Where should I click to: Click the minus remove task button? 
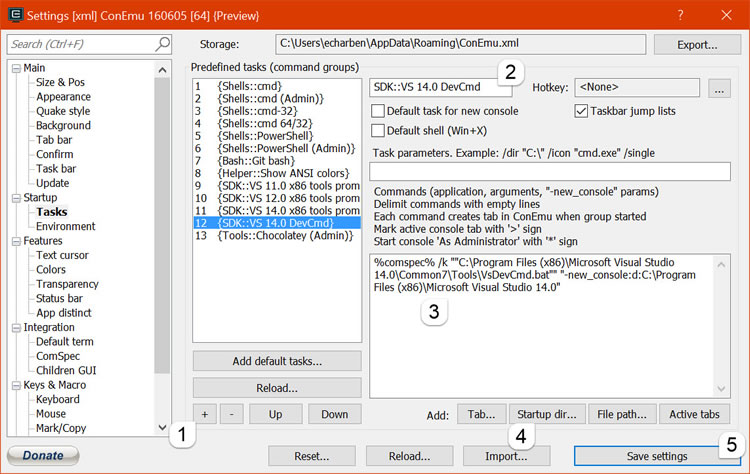click(232, 414)
